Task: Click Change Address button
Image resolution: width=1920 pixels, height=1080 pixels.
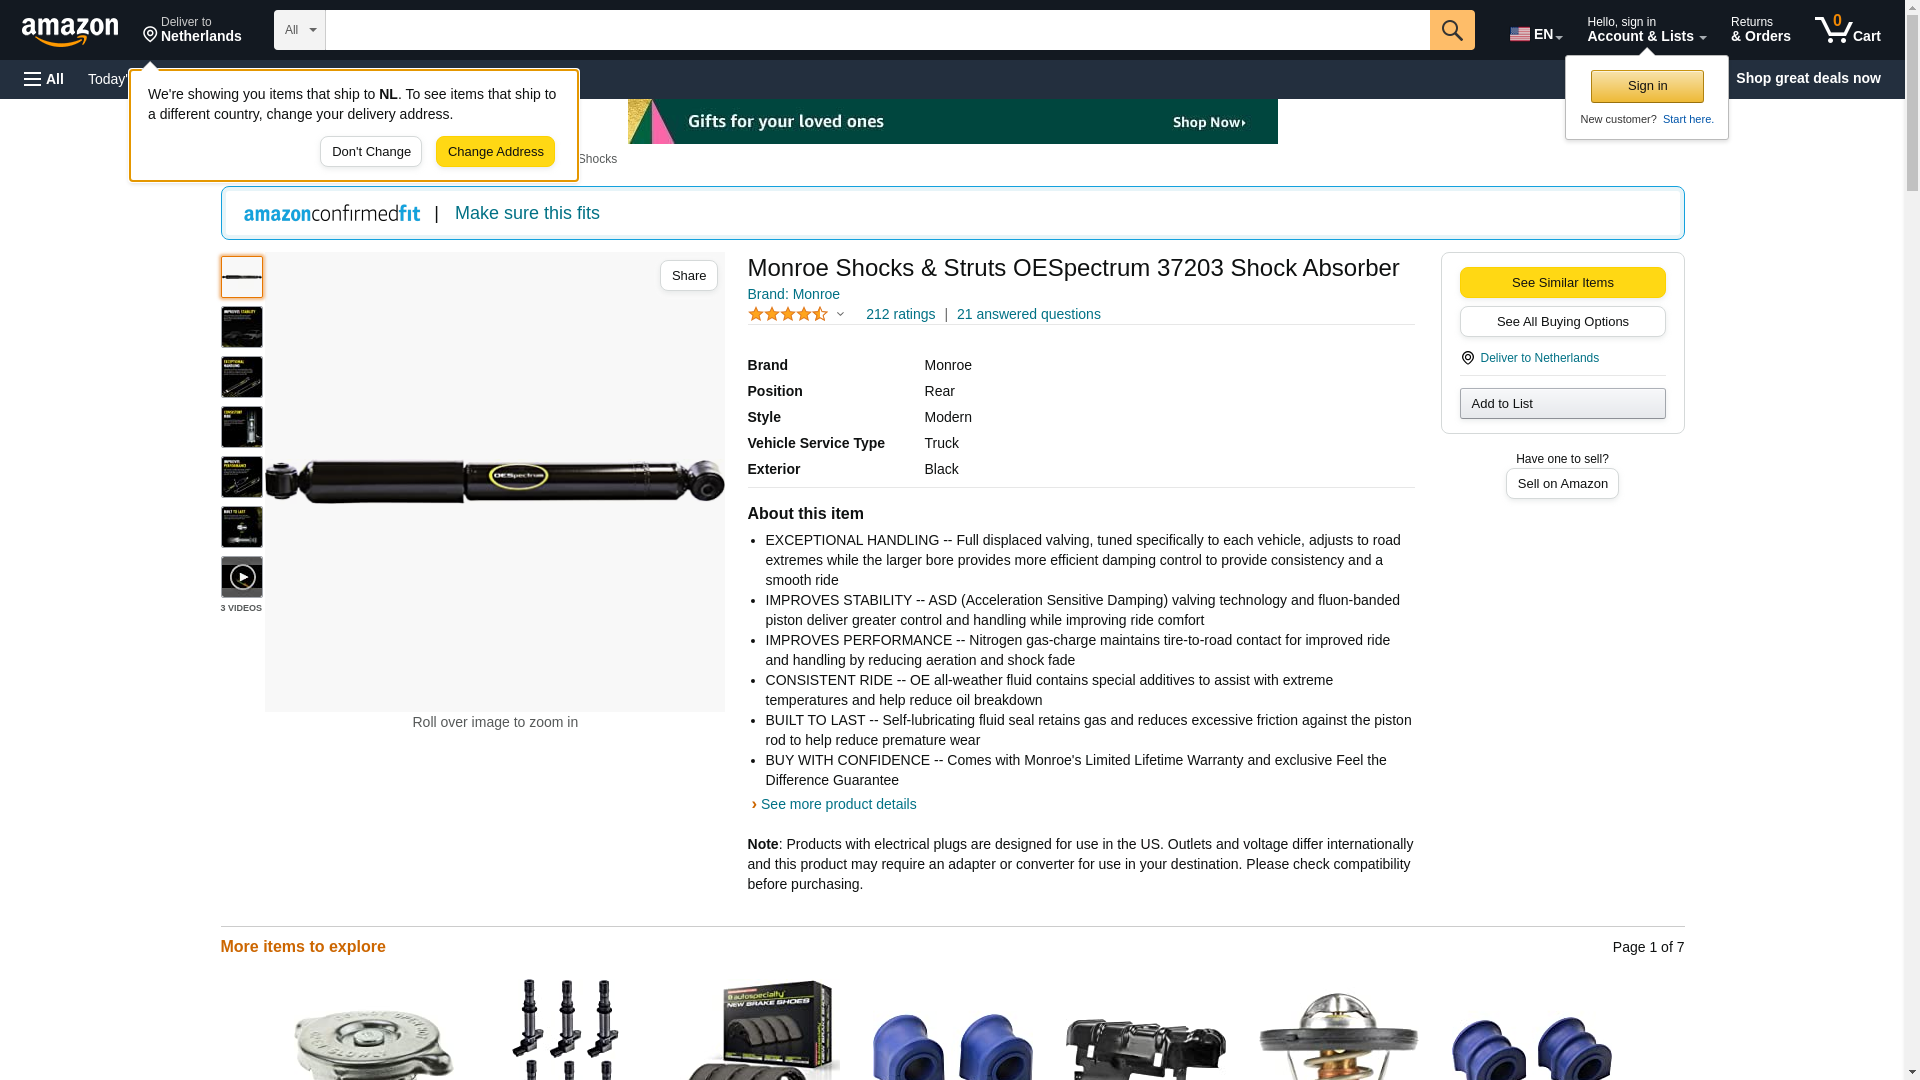Action: 495,152
